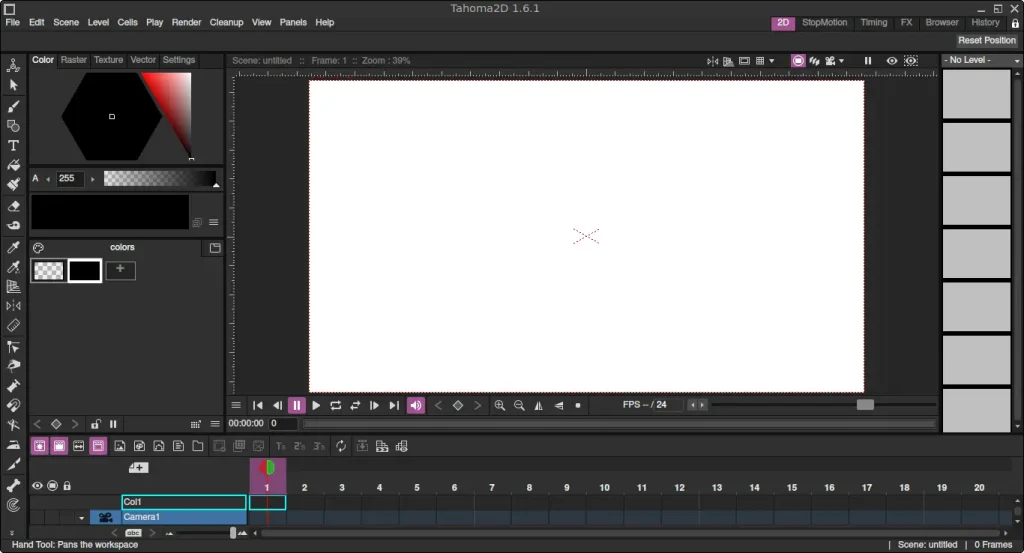Select the transparent checkered color swatch
Image resolution: width=1024 pixels, height=553 pixels.
[x=48, y=270]
